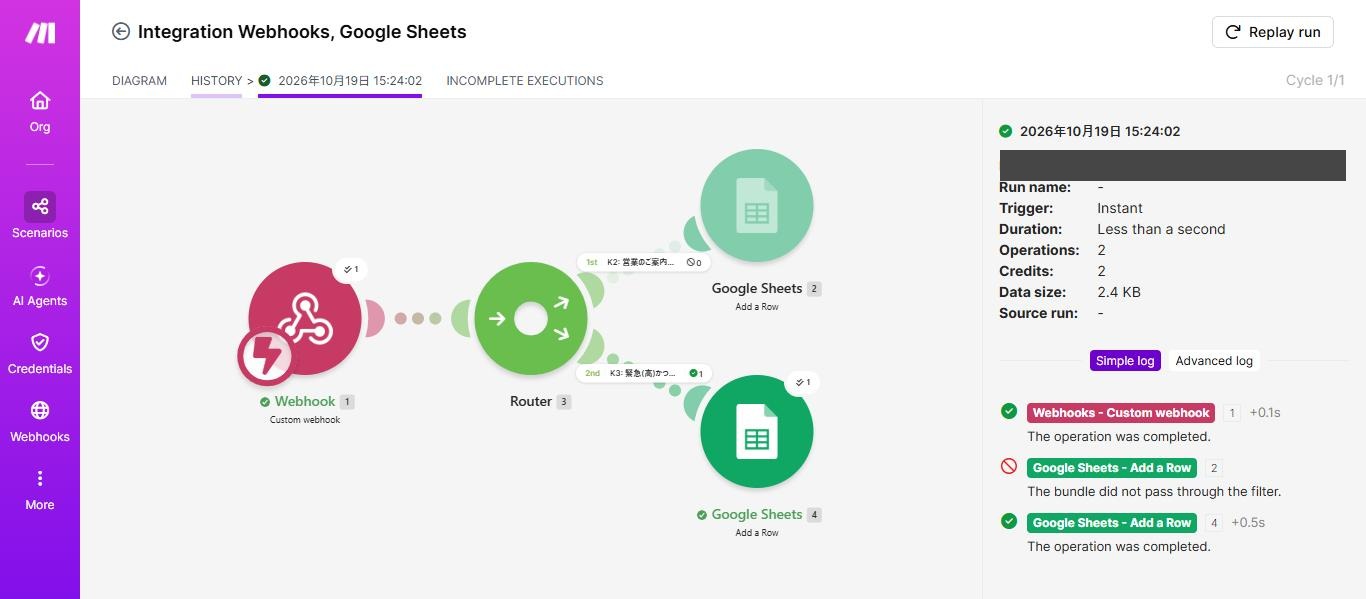Open the HISTORY tab
Screen dimensions: 1366x599
tap(216, 81)
